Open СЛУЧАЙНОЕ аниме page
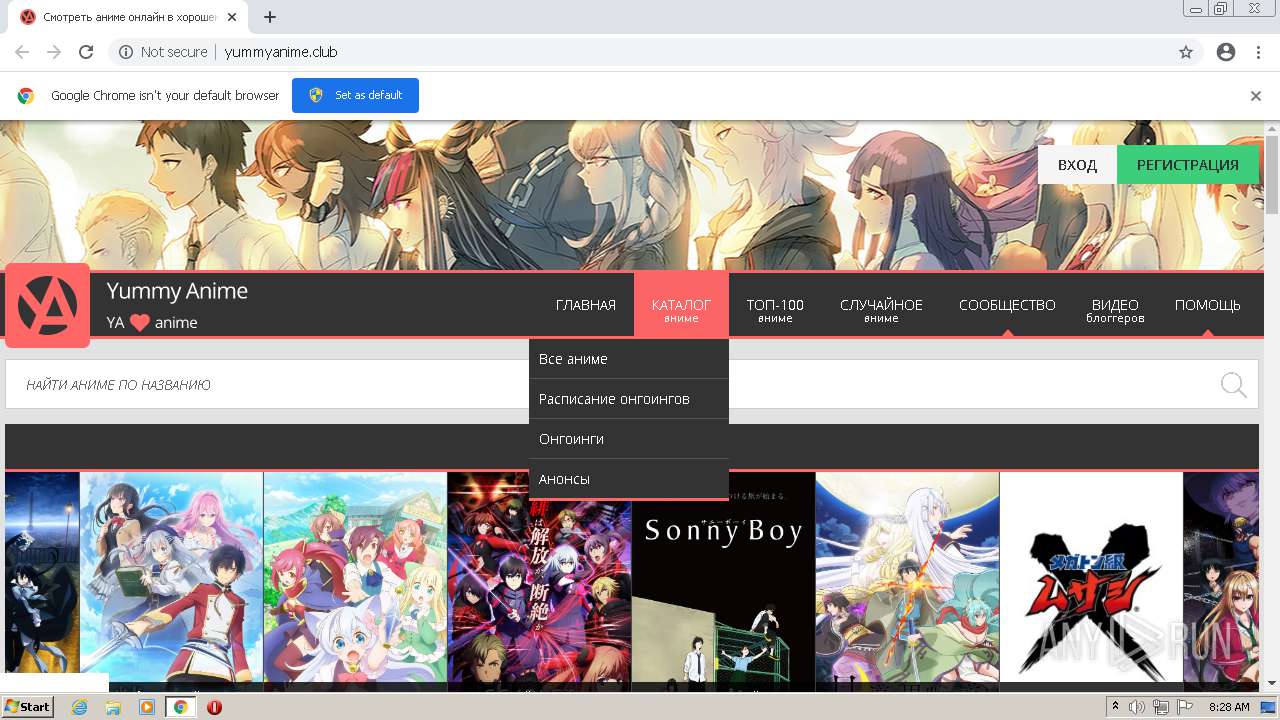 click(x=881, y=310)
